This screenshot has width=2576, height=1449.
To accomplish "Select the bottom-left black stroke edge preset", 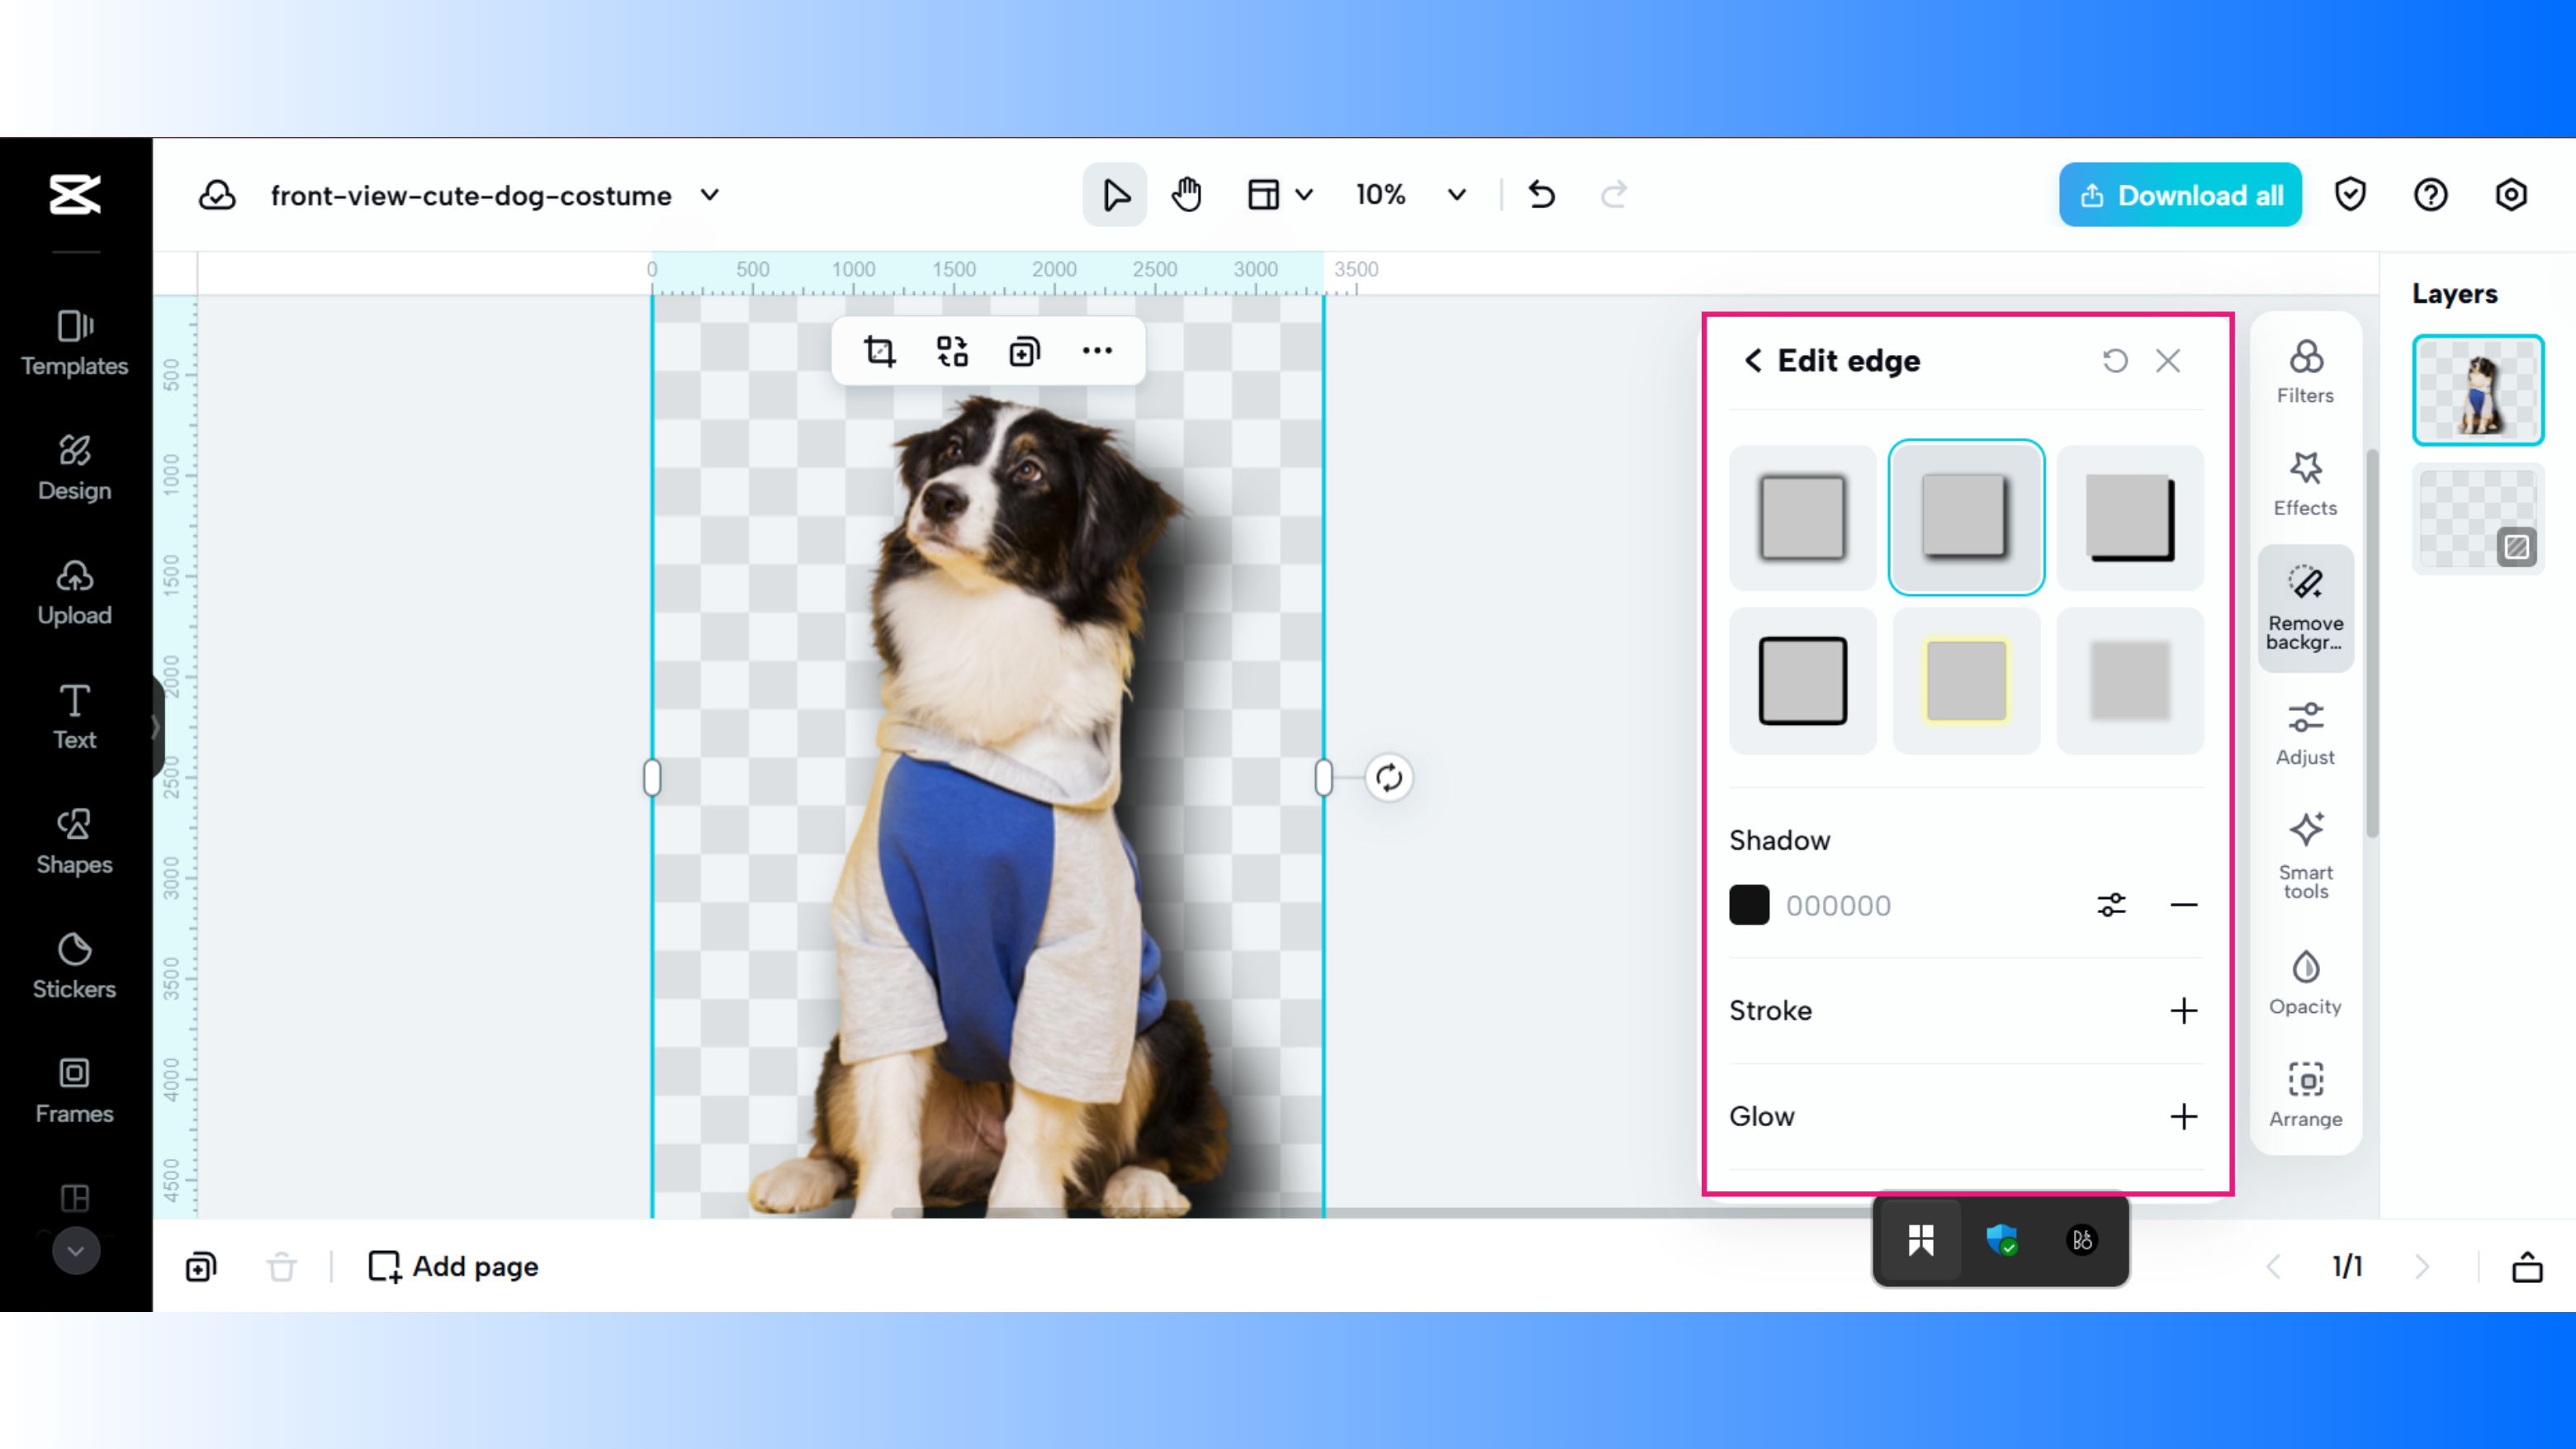I will [x=1802, y=681].
